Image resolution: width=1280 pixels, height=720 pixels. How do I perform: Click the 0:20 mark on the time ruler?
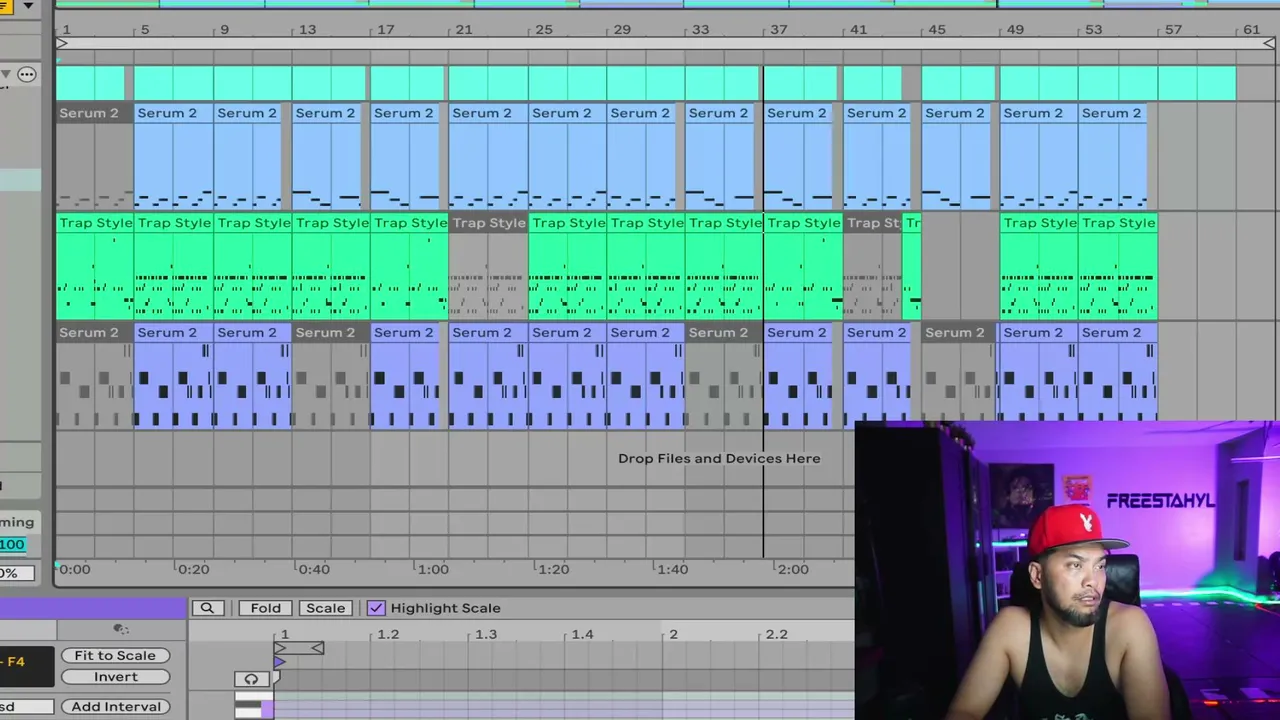pyautogui.click(x=193, y=569)
